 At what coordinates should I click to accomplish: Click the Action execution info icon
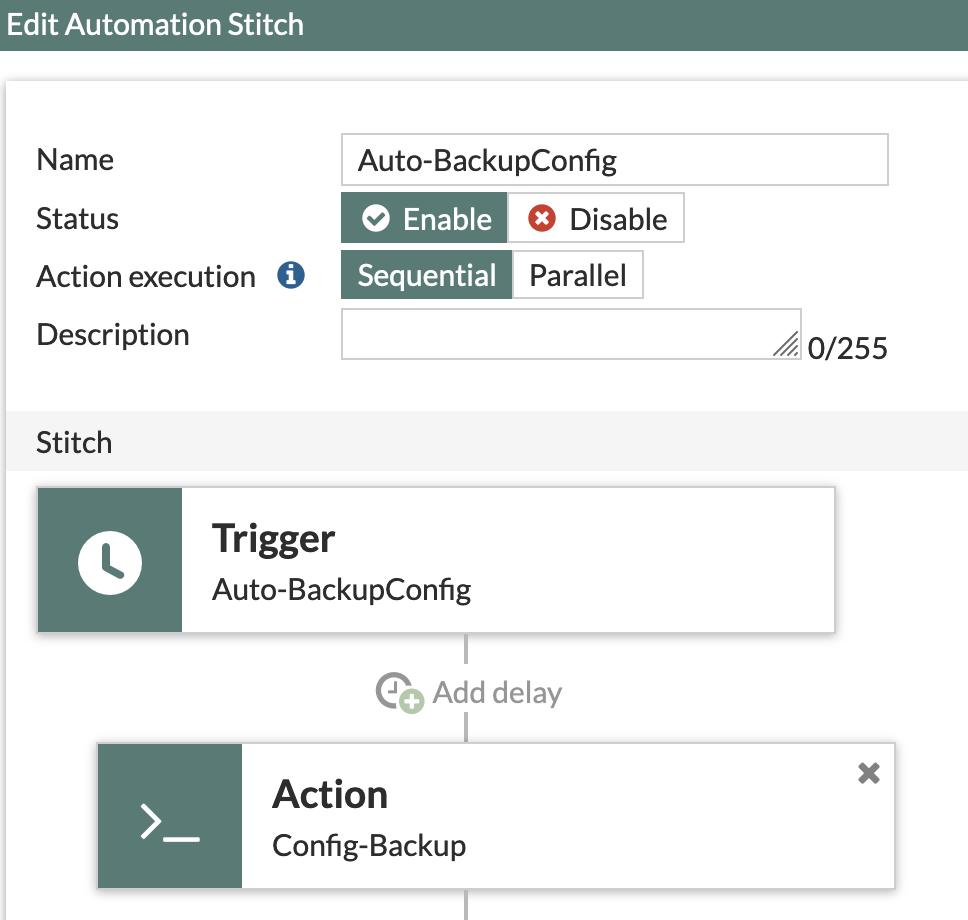coord(291,275)
